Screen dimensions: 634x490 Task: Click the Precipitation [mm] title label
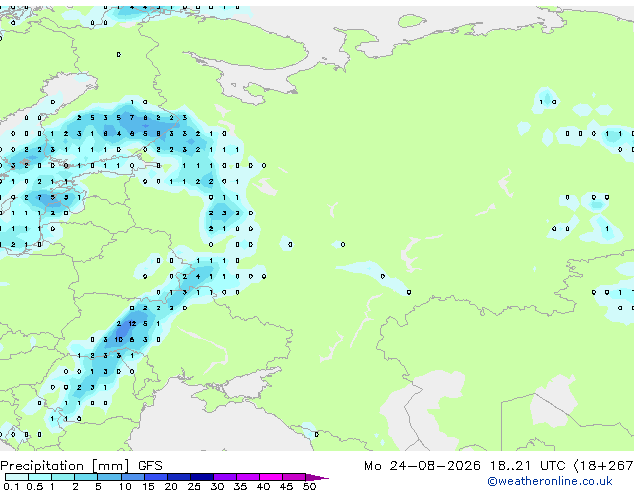click(x=65, y=466)
